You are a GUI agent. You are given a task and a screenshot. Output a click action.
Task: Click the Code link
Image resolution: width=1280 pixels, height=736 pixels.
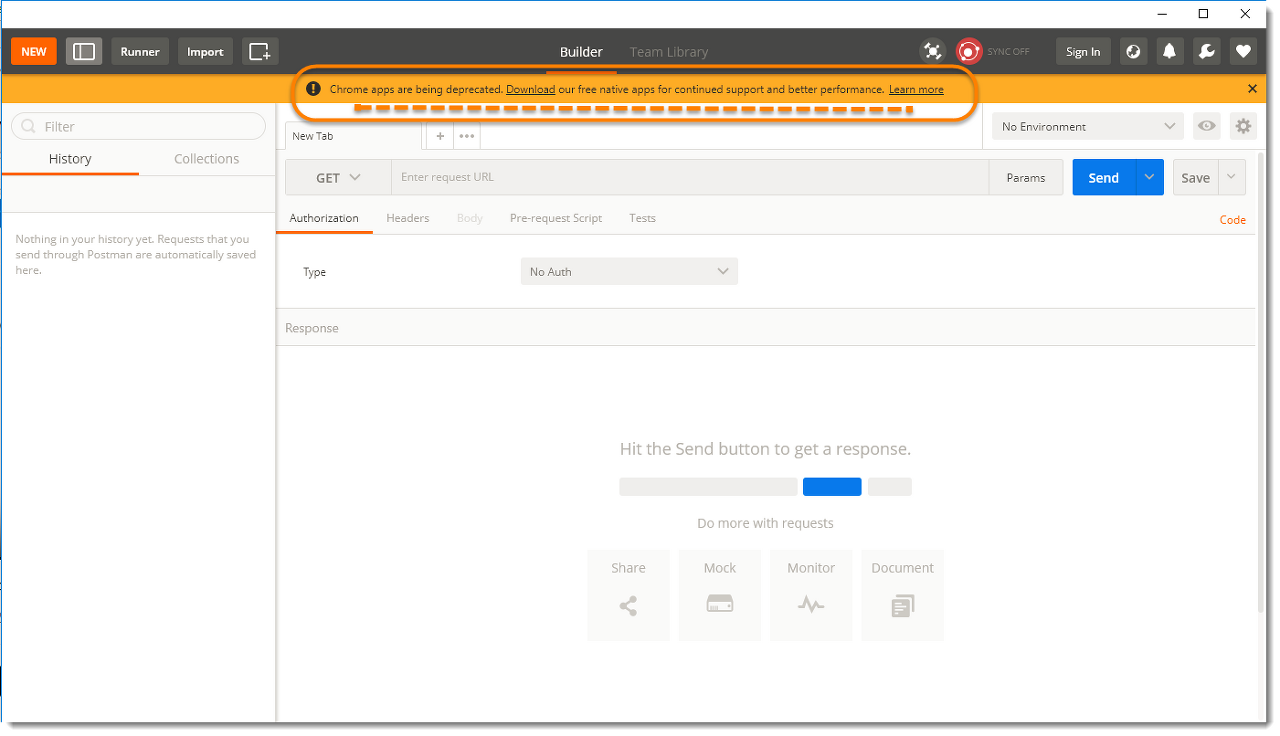point(1233,220)
